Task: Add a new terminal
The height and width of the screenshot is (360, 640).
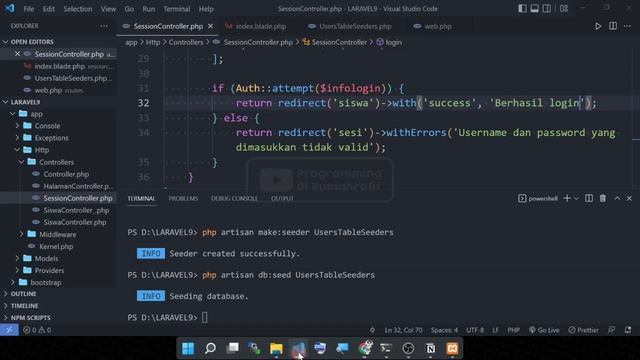Action: (567, 198)
